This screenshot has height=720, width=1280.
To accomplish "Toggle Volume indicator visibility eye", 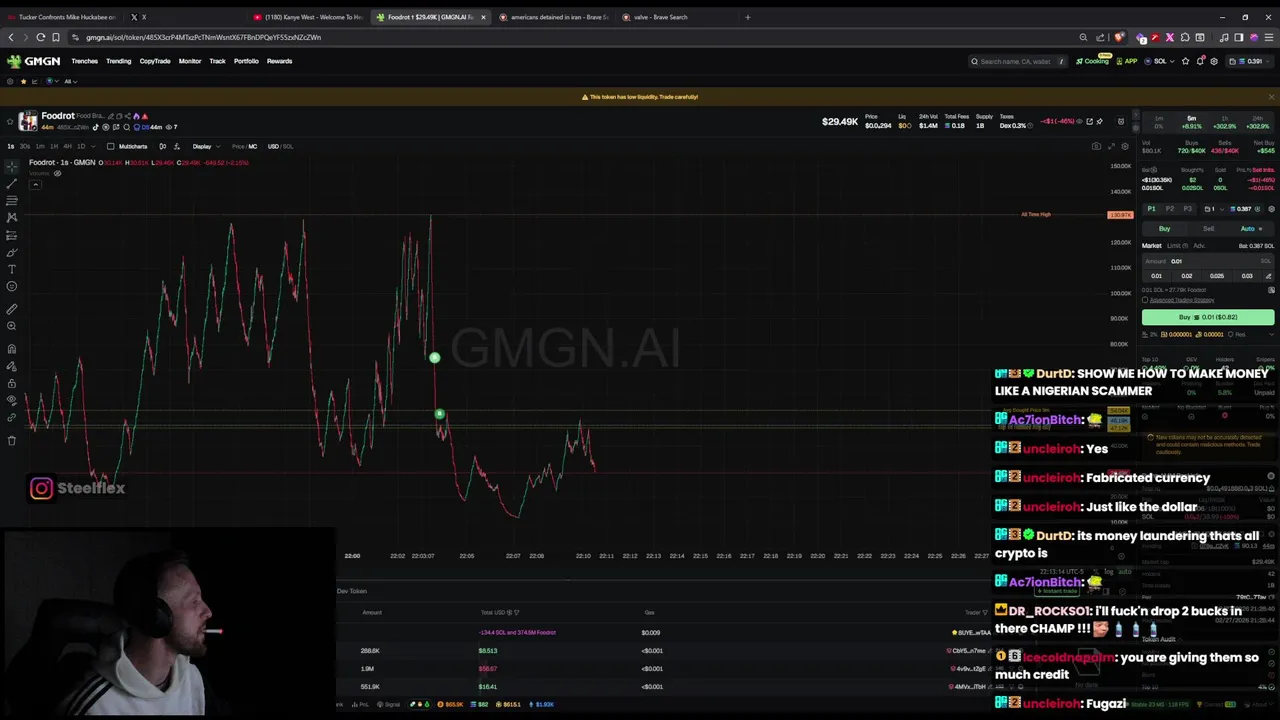I will coord(57,173).
